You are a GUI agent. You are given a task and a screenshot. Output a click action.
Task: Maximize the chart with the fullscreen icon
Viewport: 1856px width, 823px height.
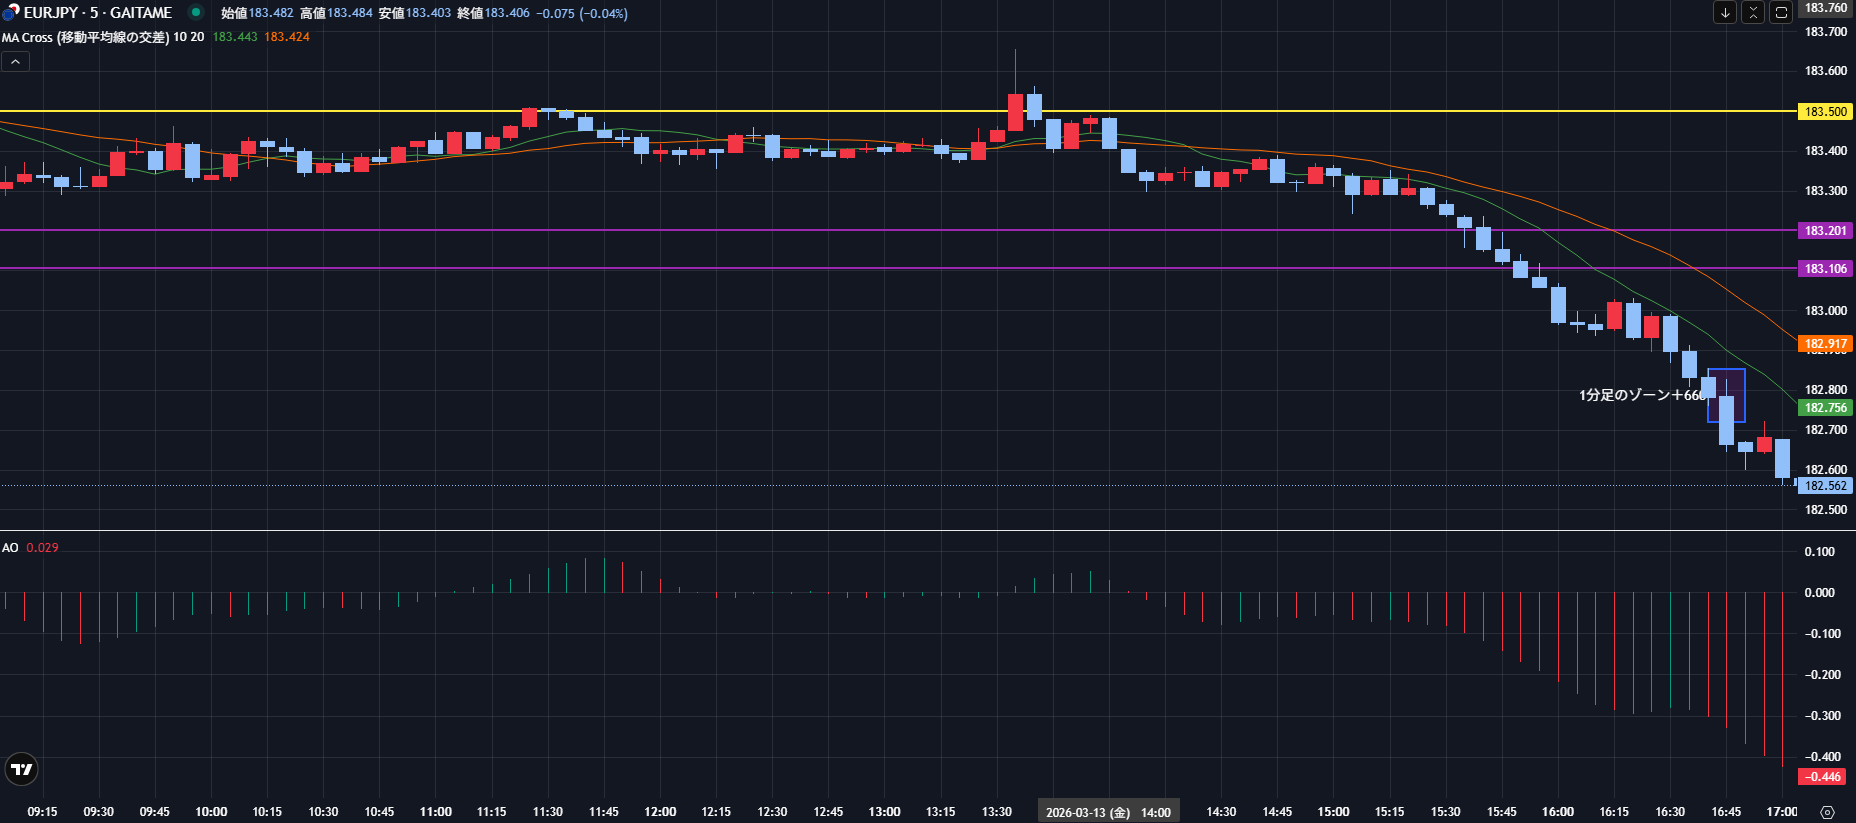coord(1781,12)
